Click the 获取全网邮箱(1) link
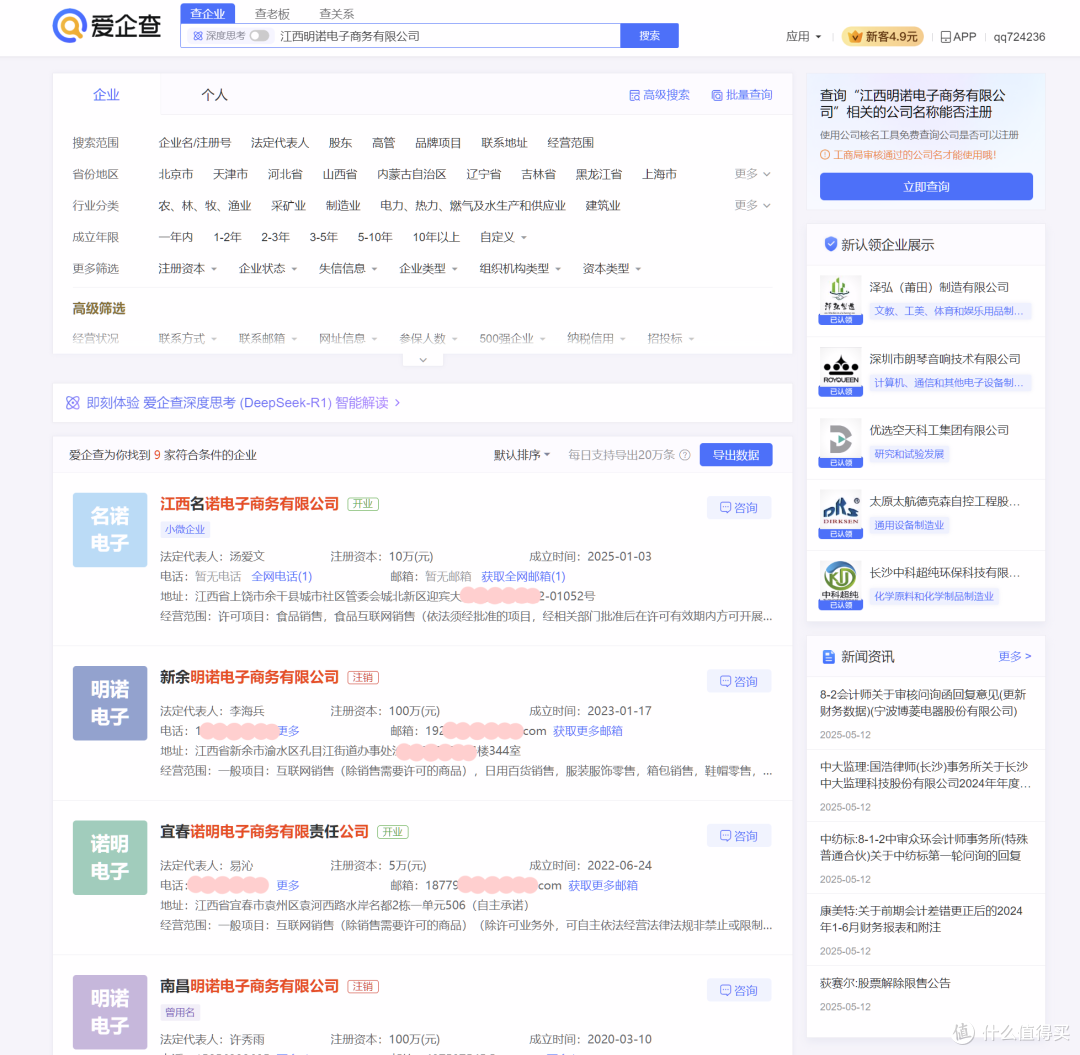The height and width of the screenshot is (1055, 1080). point(523,576)
